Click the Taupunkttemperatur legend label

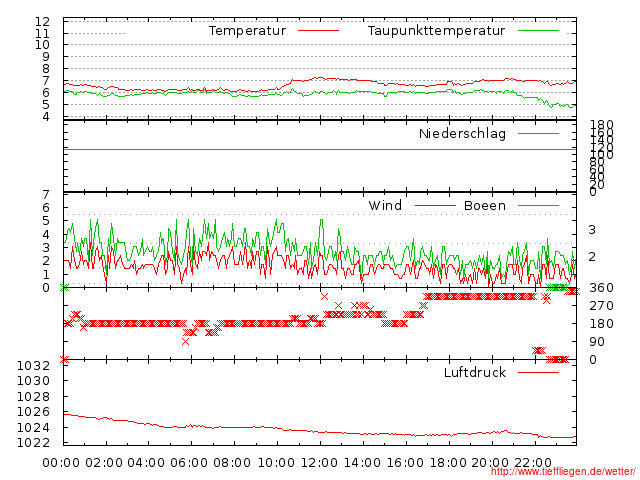point(436,31)
